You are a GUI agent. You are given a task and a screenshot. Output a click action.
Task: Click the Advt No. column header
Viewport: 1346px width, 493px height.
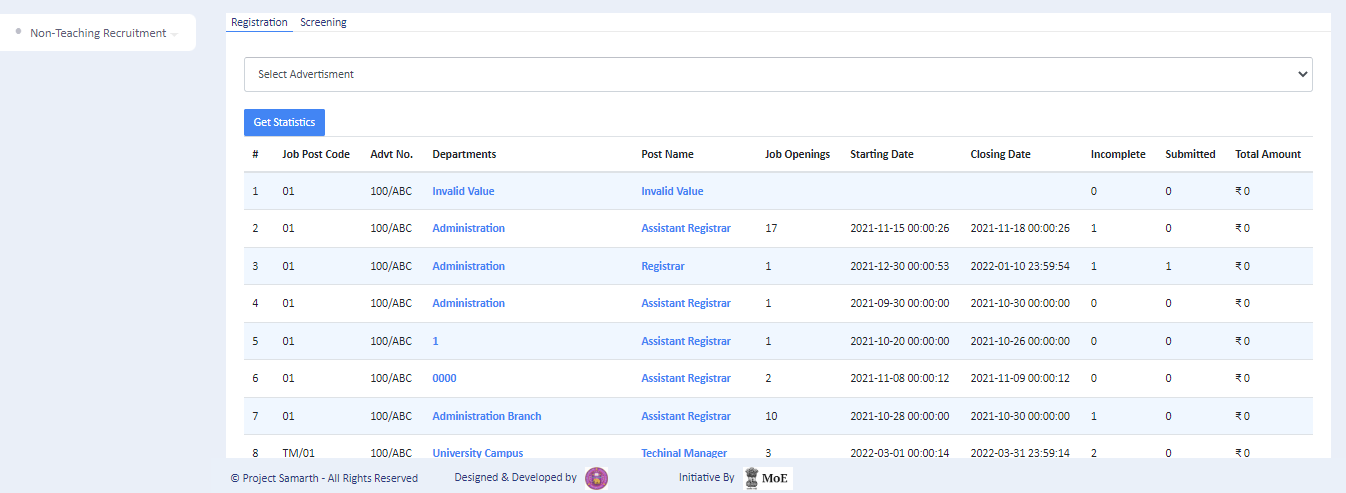click(391, 154)
